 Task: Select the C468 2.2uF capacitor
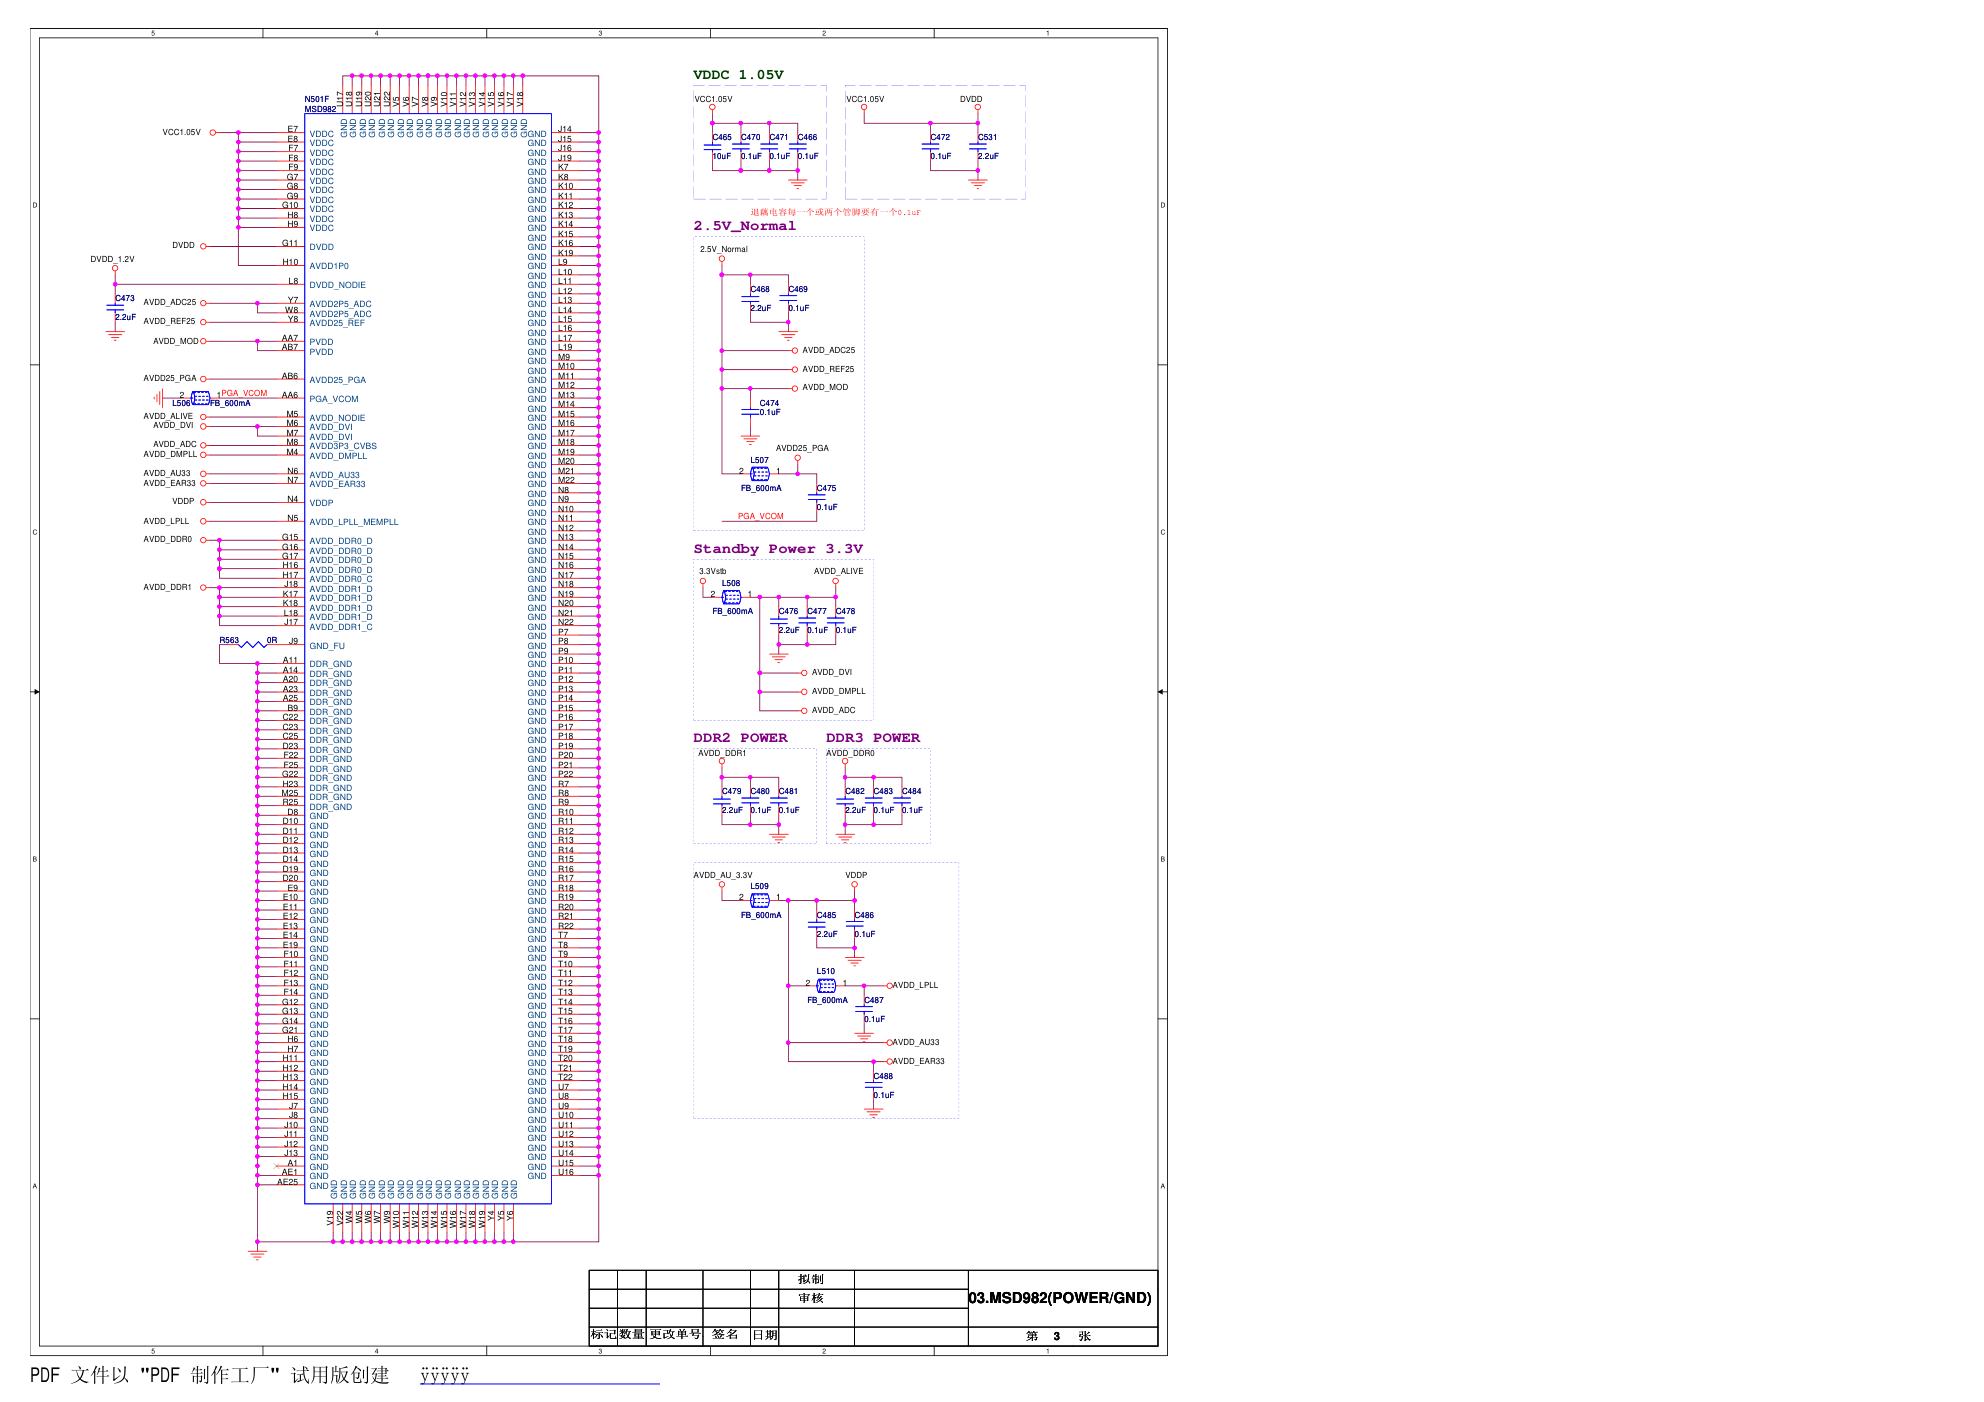[751, 299]
